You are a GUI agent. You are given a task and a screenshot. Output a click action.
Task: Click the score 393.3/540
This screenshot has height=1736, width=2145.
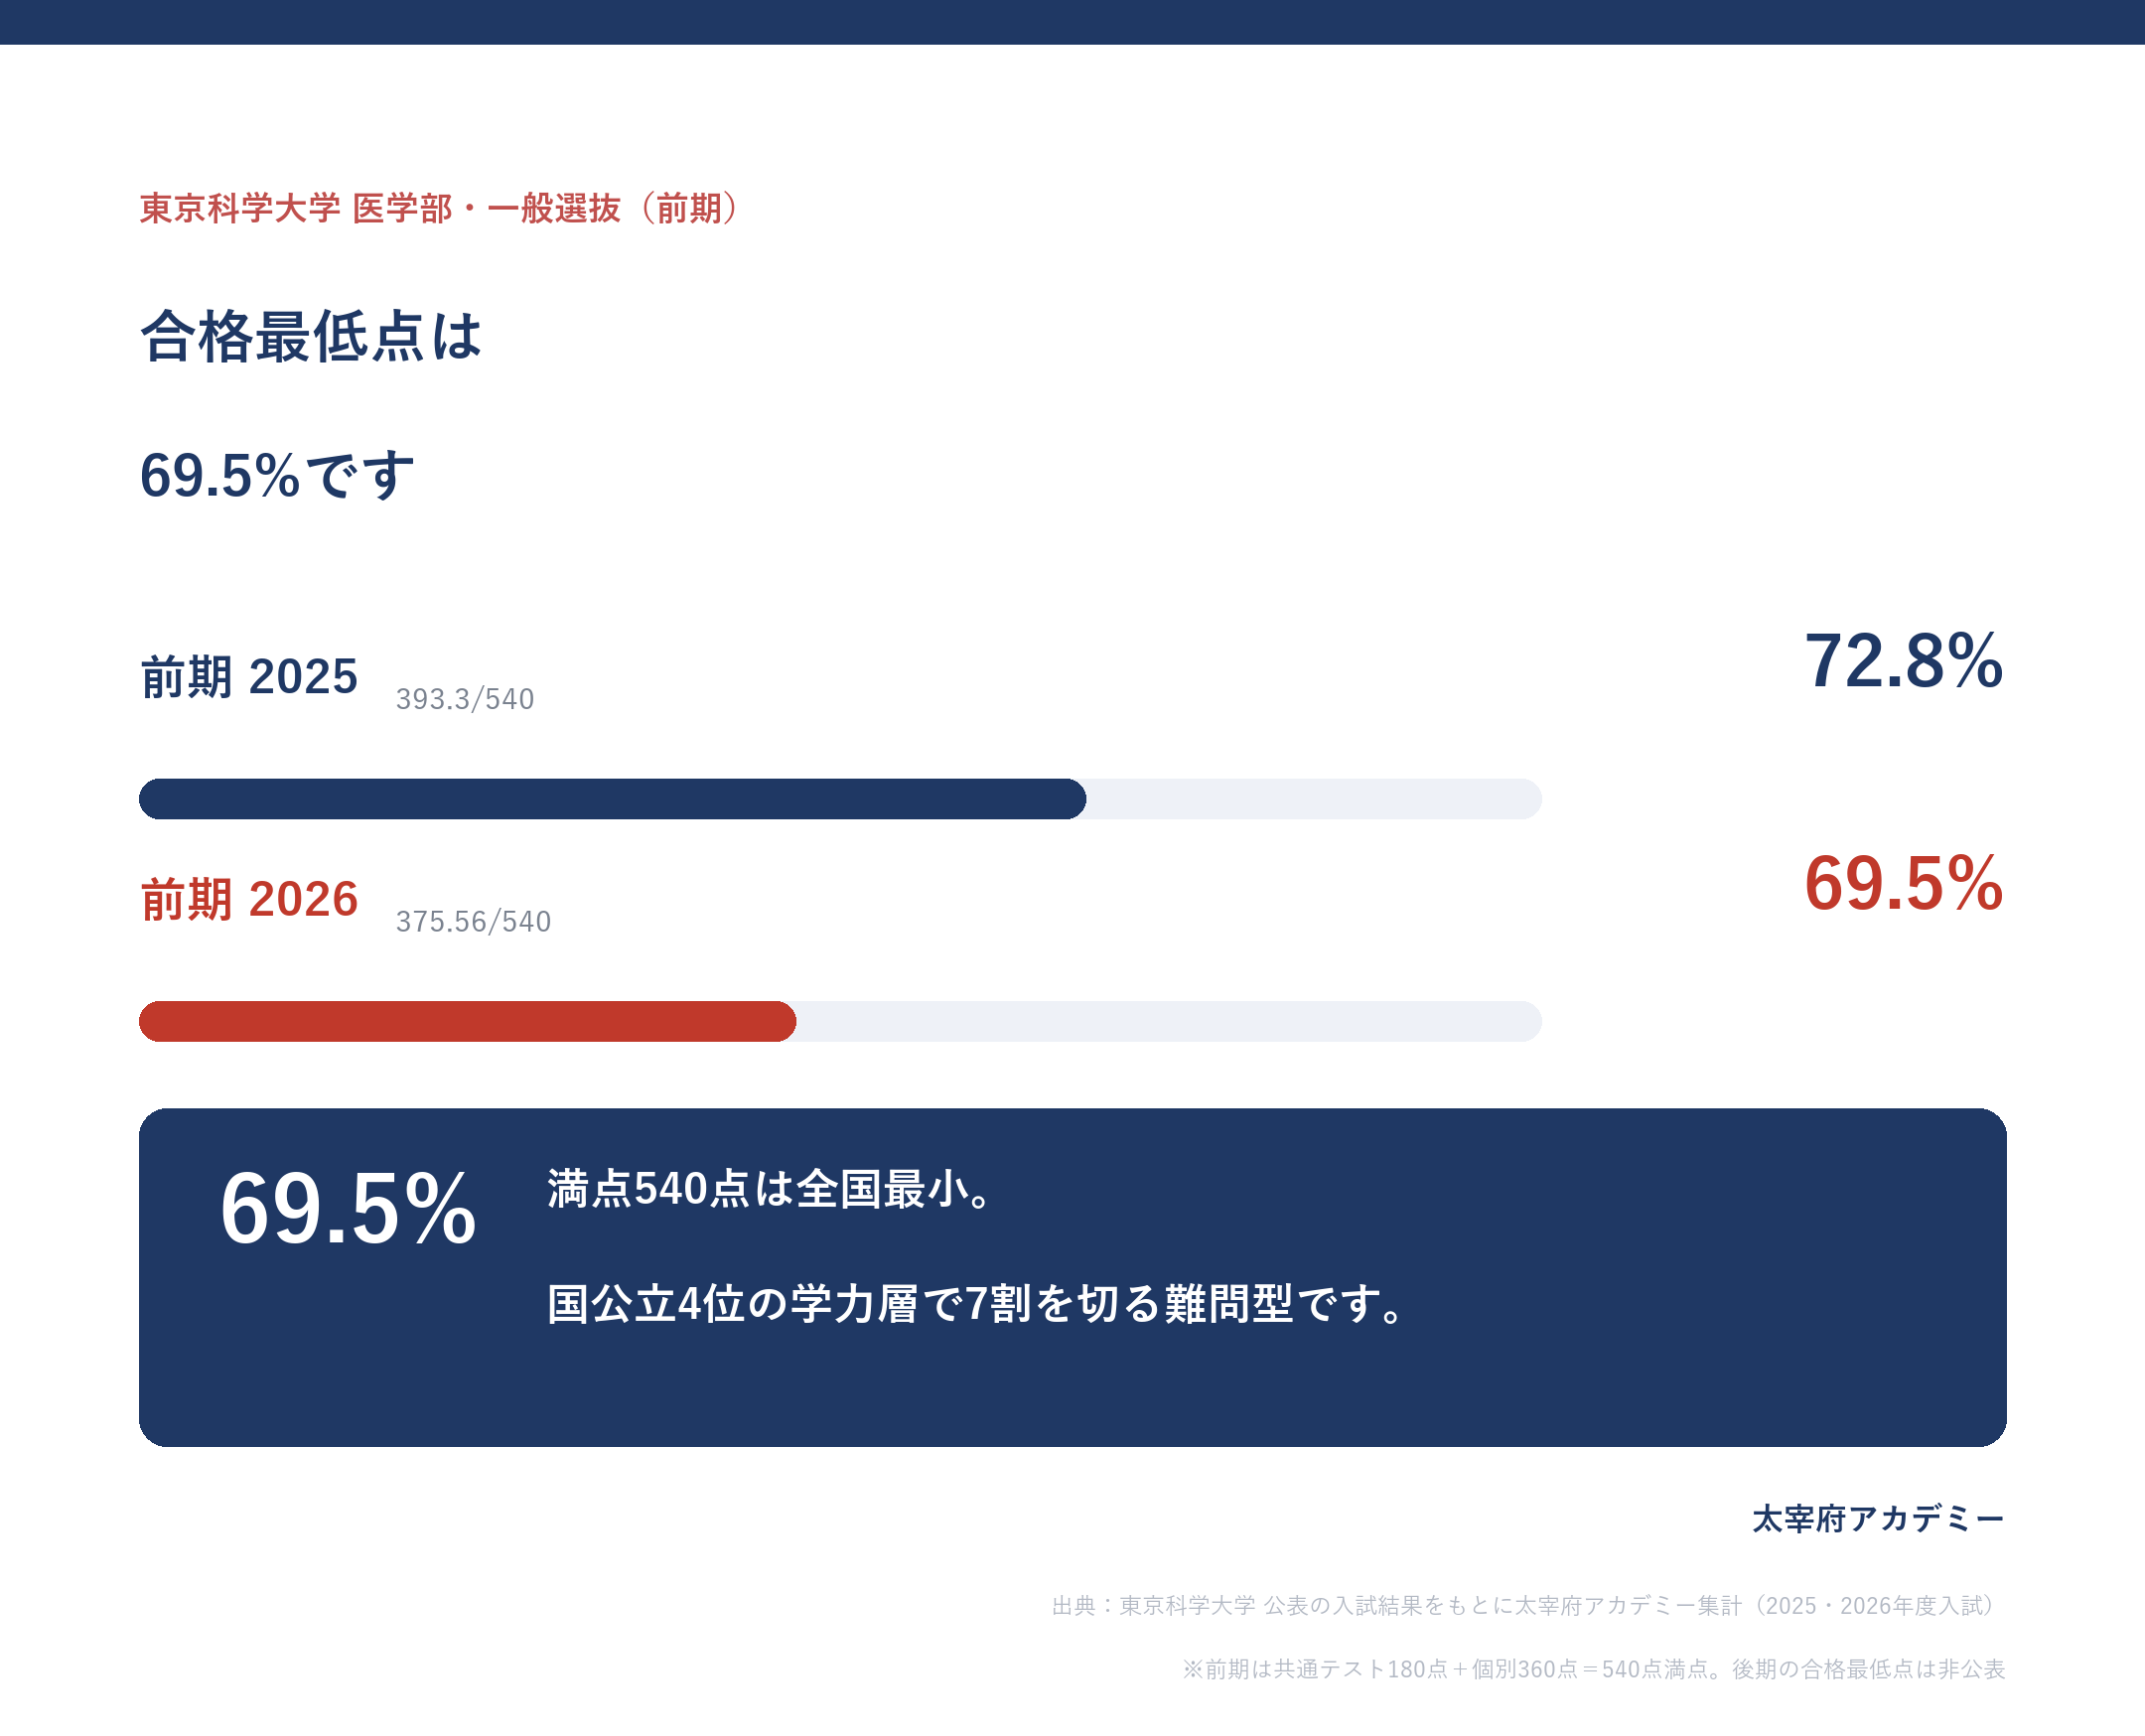pyautogui.click(x=465, y=699)
